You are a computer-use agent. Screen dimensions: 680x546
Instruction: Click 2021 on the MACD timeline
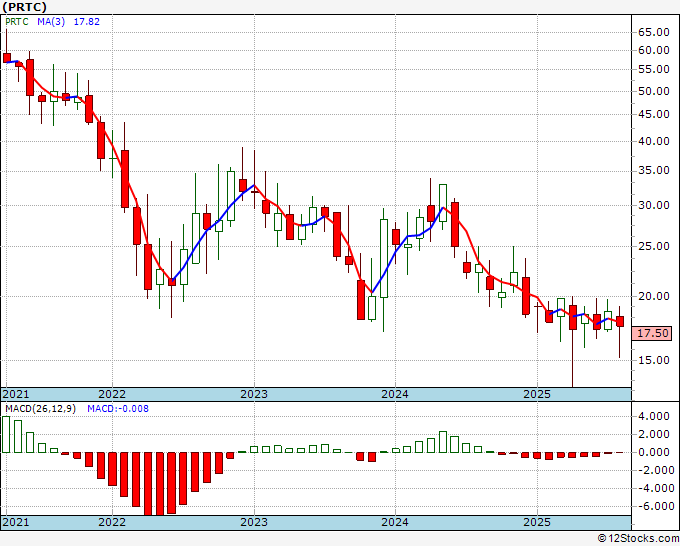click(x=16, y=522)
